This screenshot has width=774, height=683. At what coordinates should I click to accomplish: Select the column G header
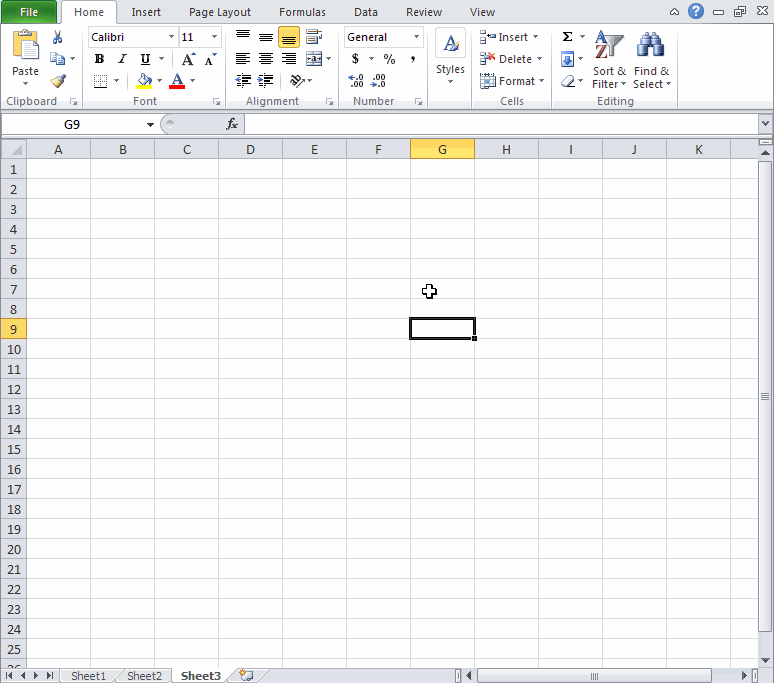tap(442, 150)
